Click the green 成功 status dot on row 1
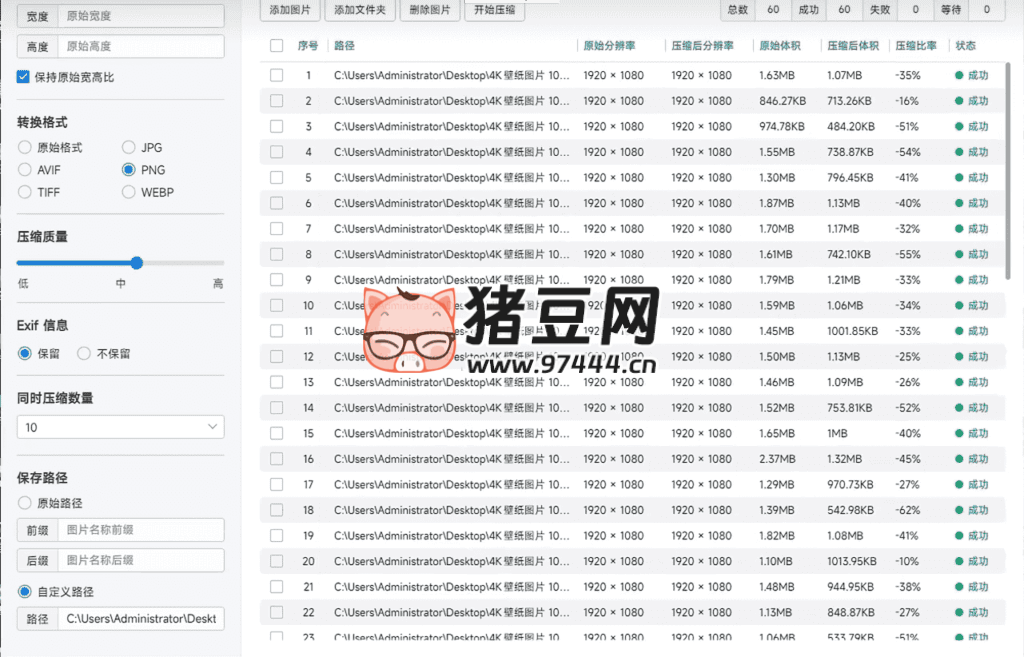1024x657 pixels. point(961,75)
